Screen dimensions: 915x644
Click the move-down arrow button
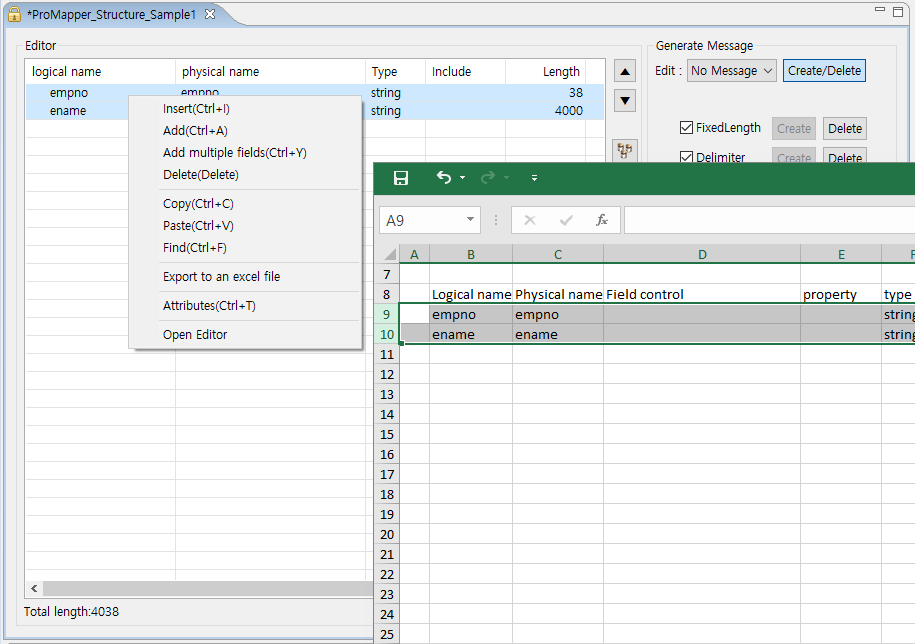[624, 100]
